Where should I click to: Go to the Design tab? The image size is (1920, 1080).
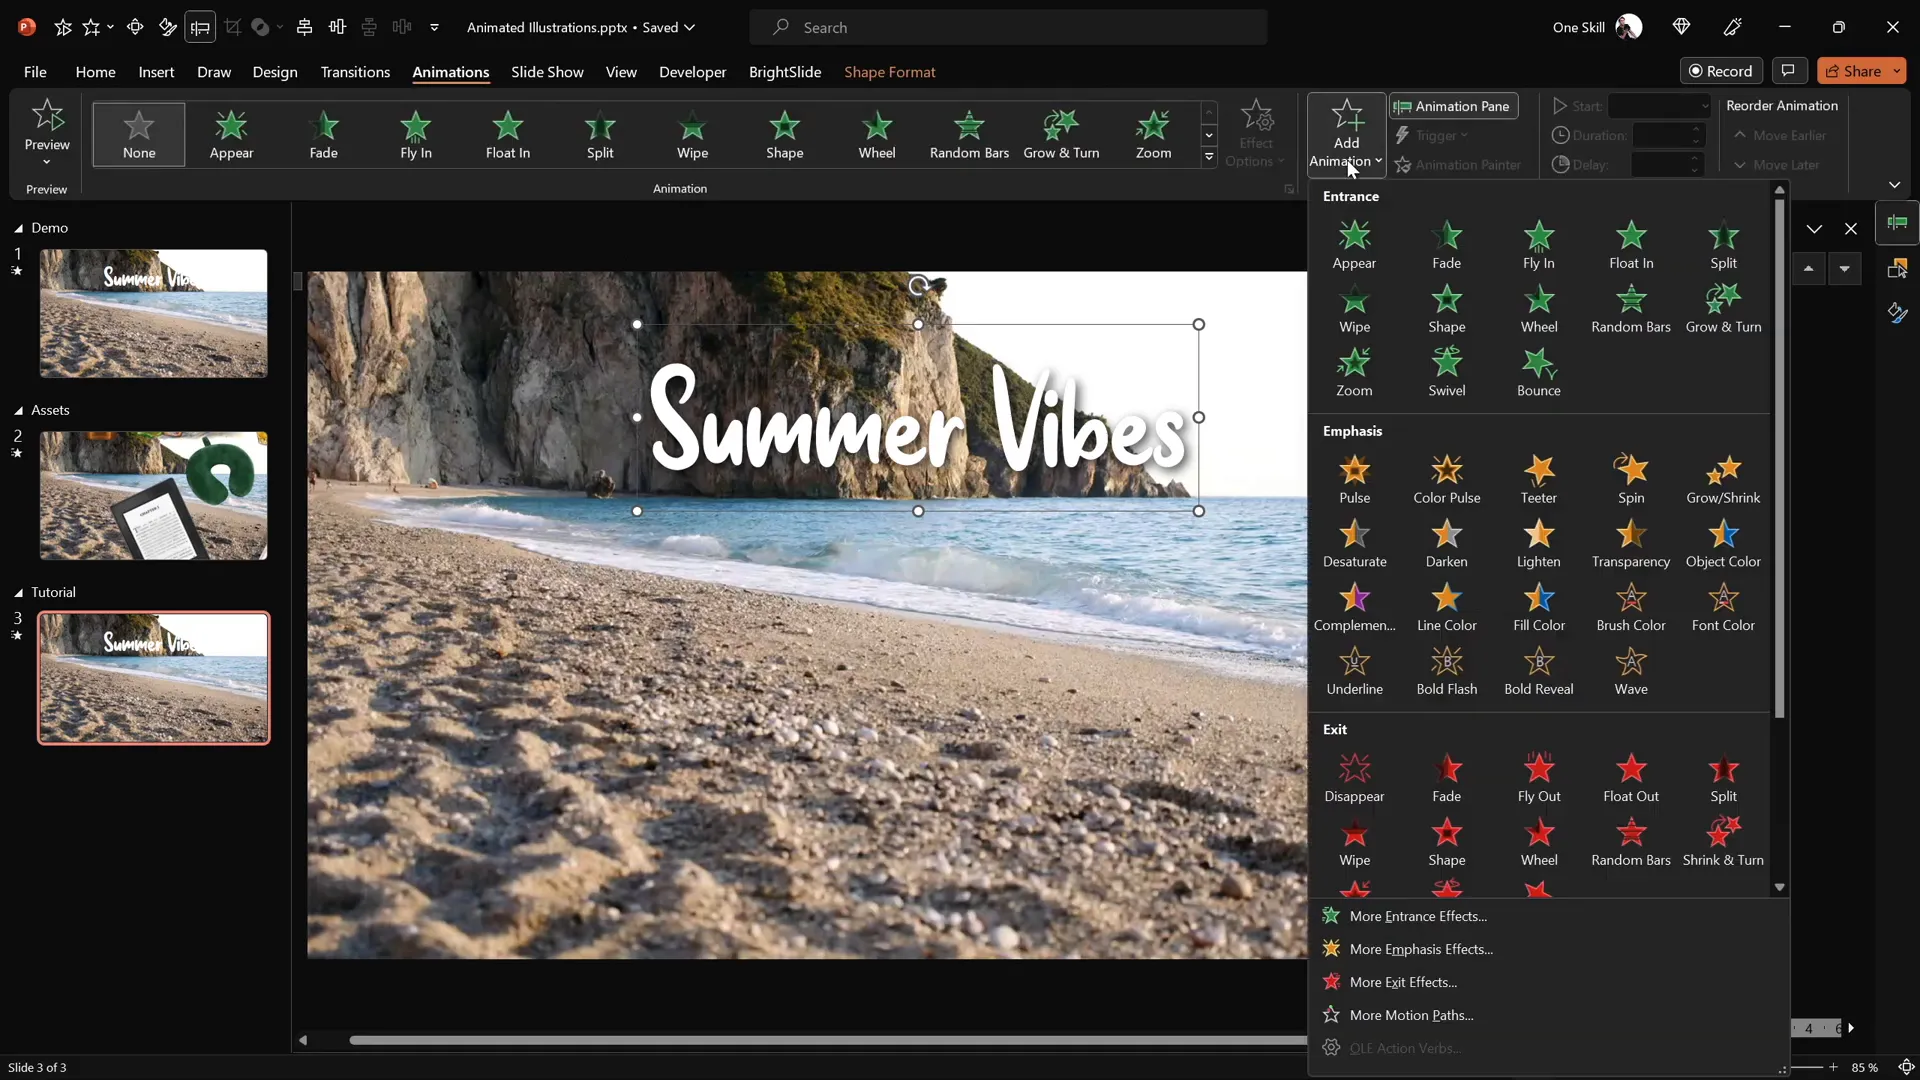pyautogui.click(x=275, y=72)
